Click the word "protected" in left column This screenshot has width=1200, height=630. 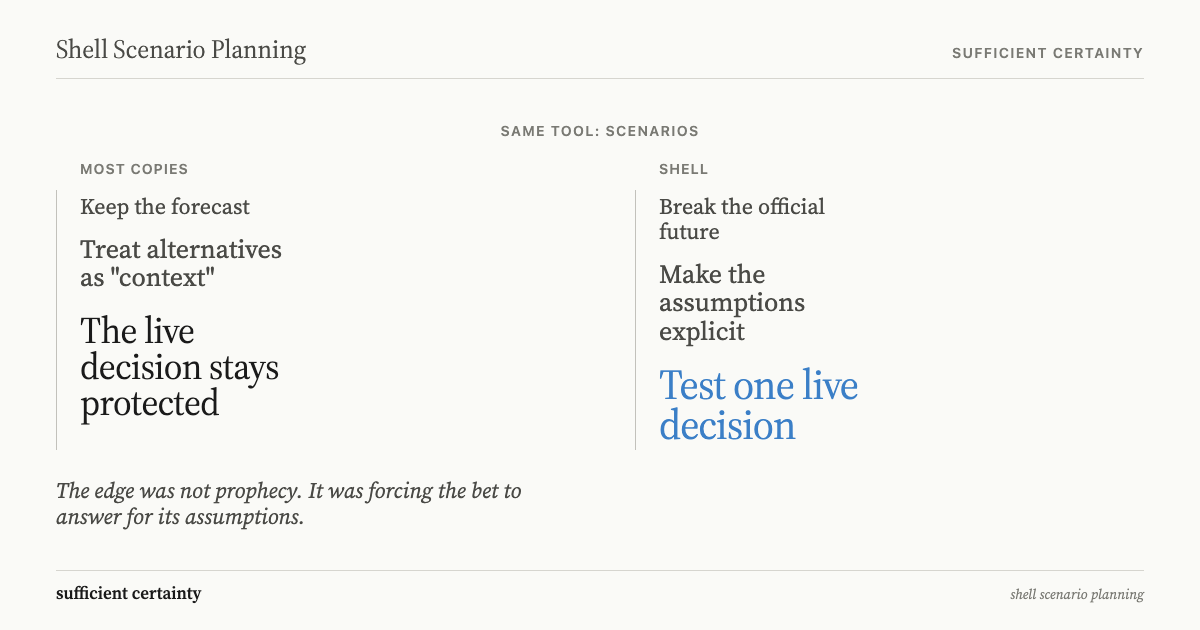[150, 405]
